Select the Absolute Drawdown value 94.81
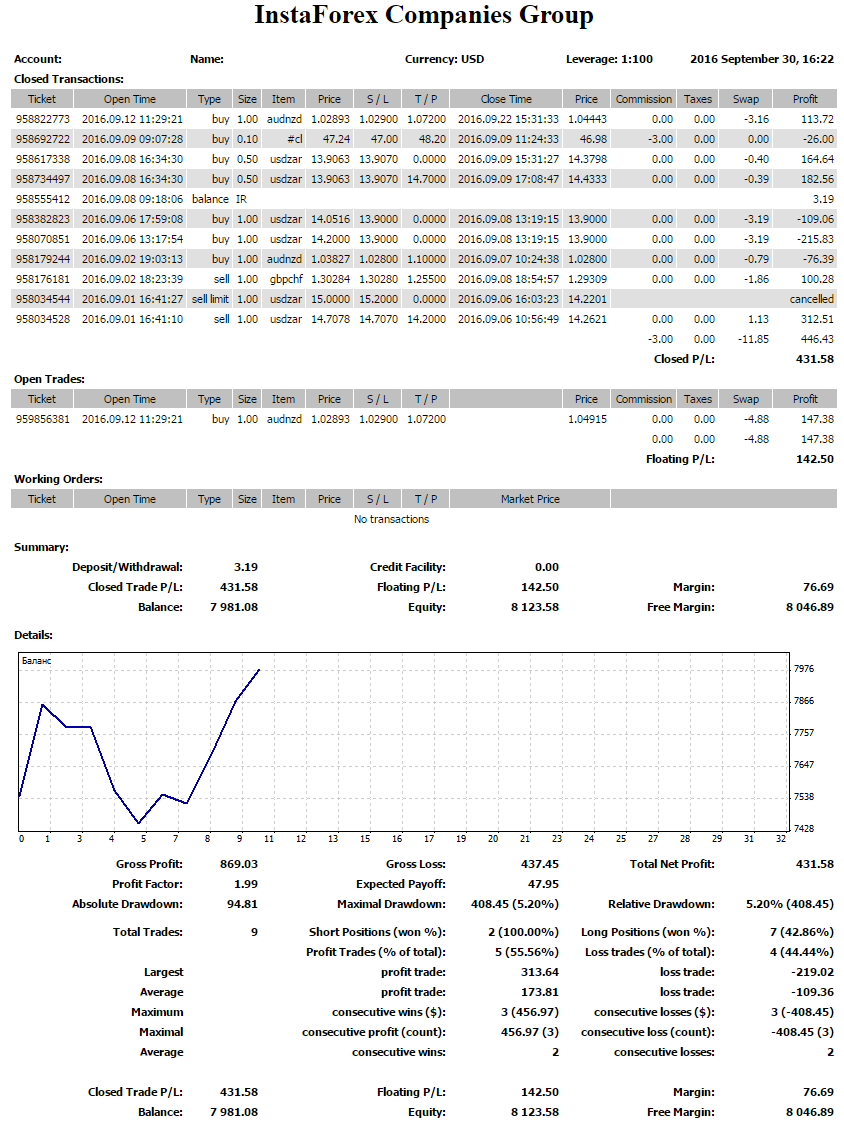The width and height of the screenshot is (844, 1129). [x=242, y=904]
